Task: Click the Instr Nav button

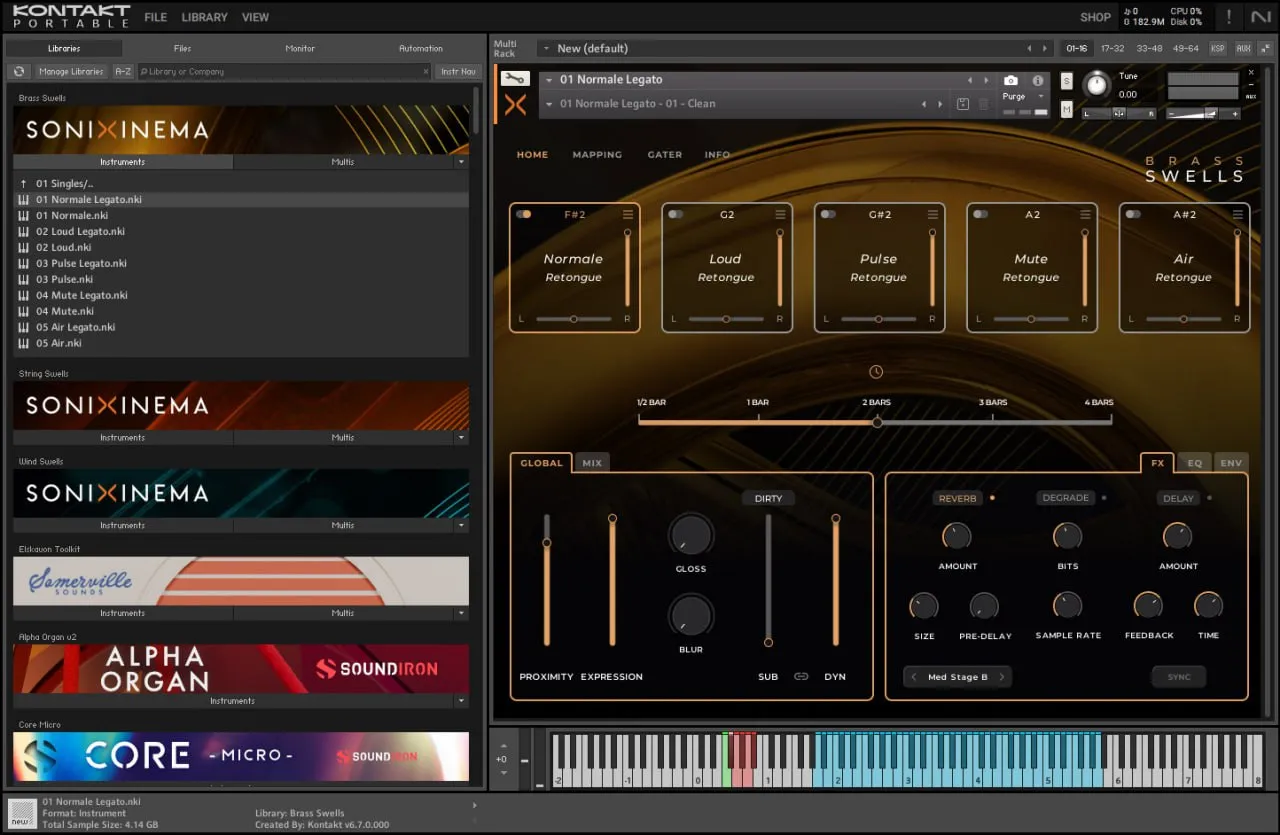Action: 459,72
